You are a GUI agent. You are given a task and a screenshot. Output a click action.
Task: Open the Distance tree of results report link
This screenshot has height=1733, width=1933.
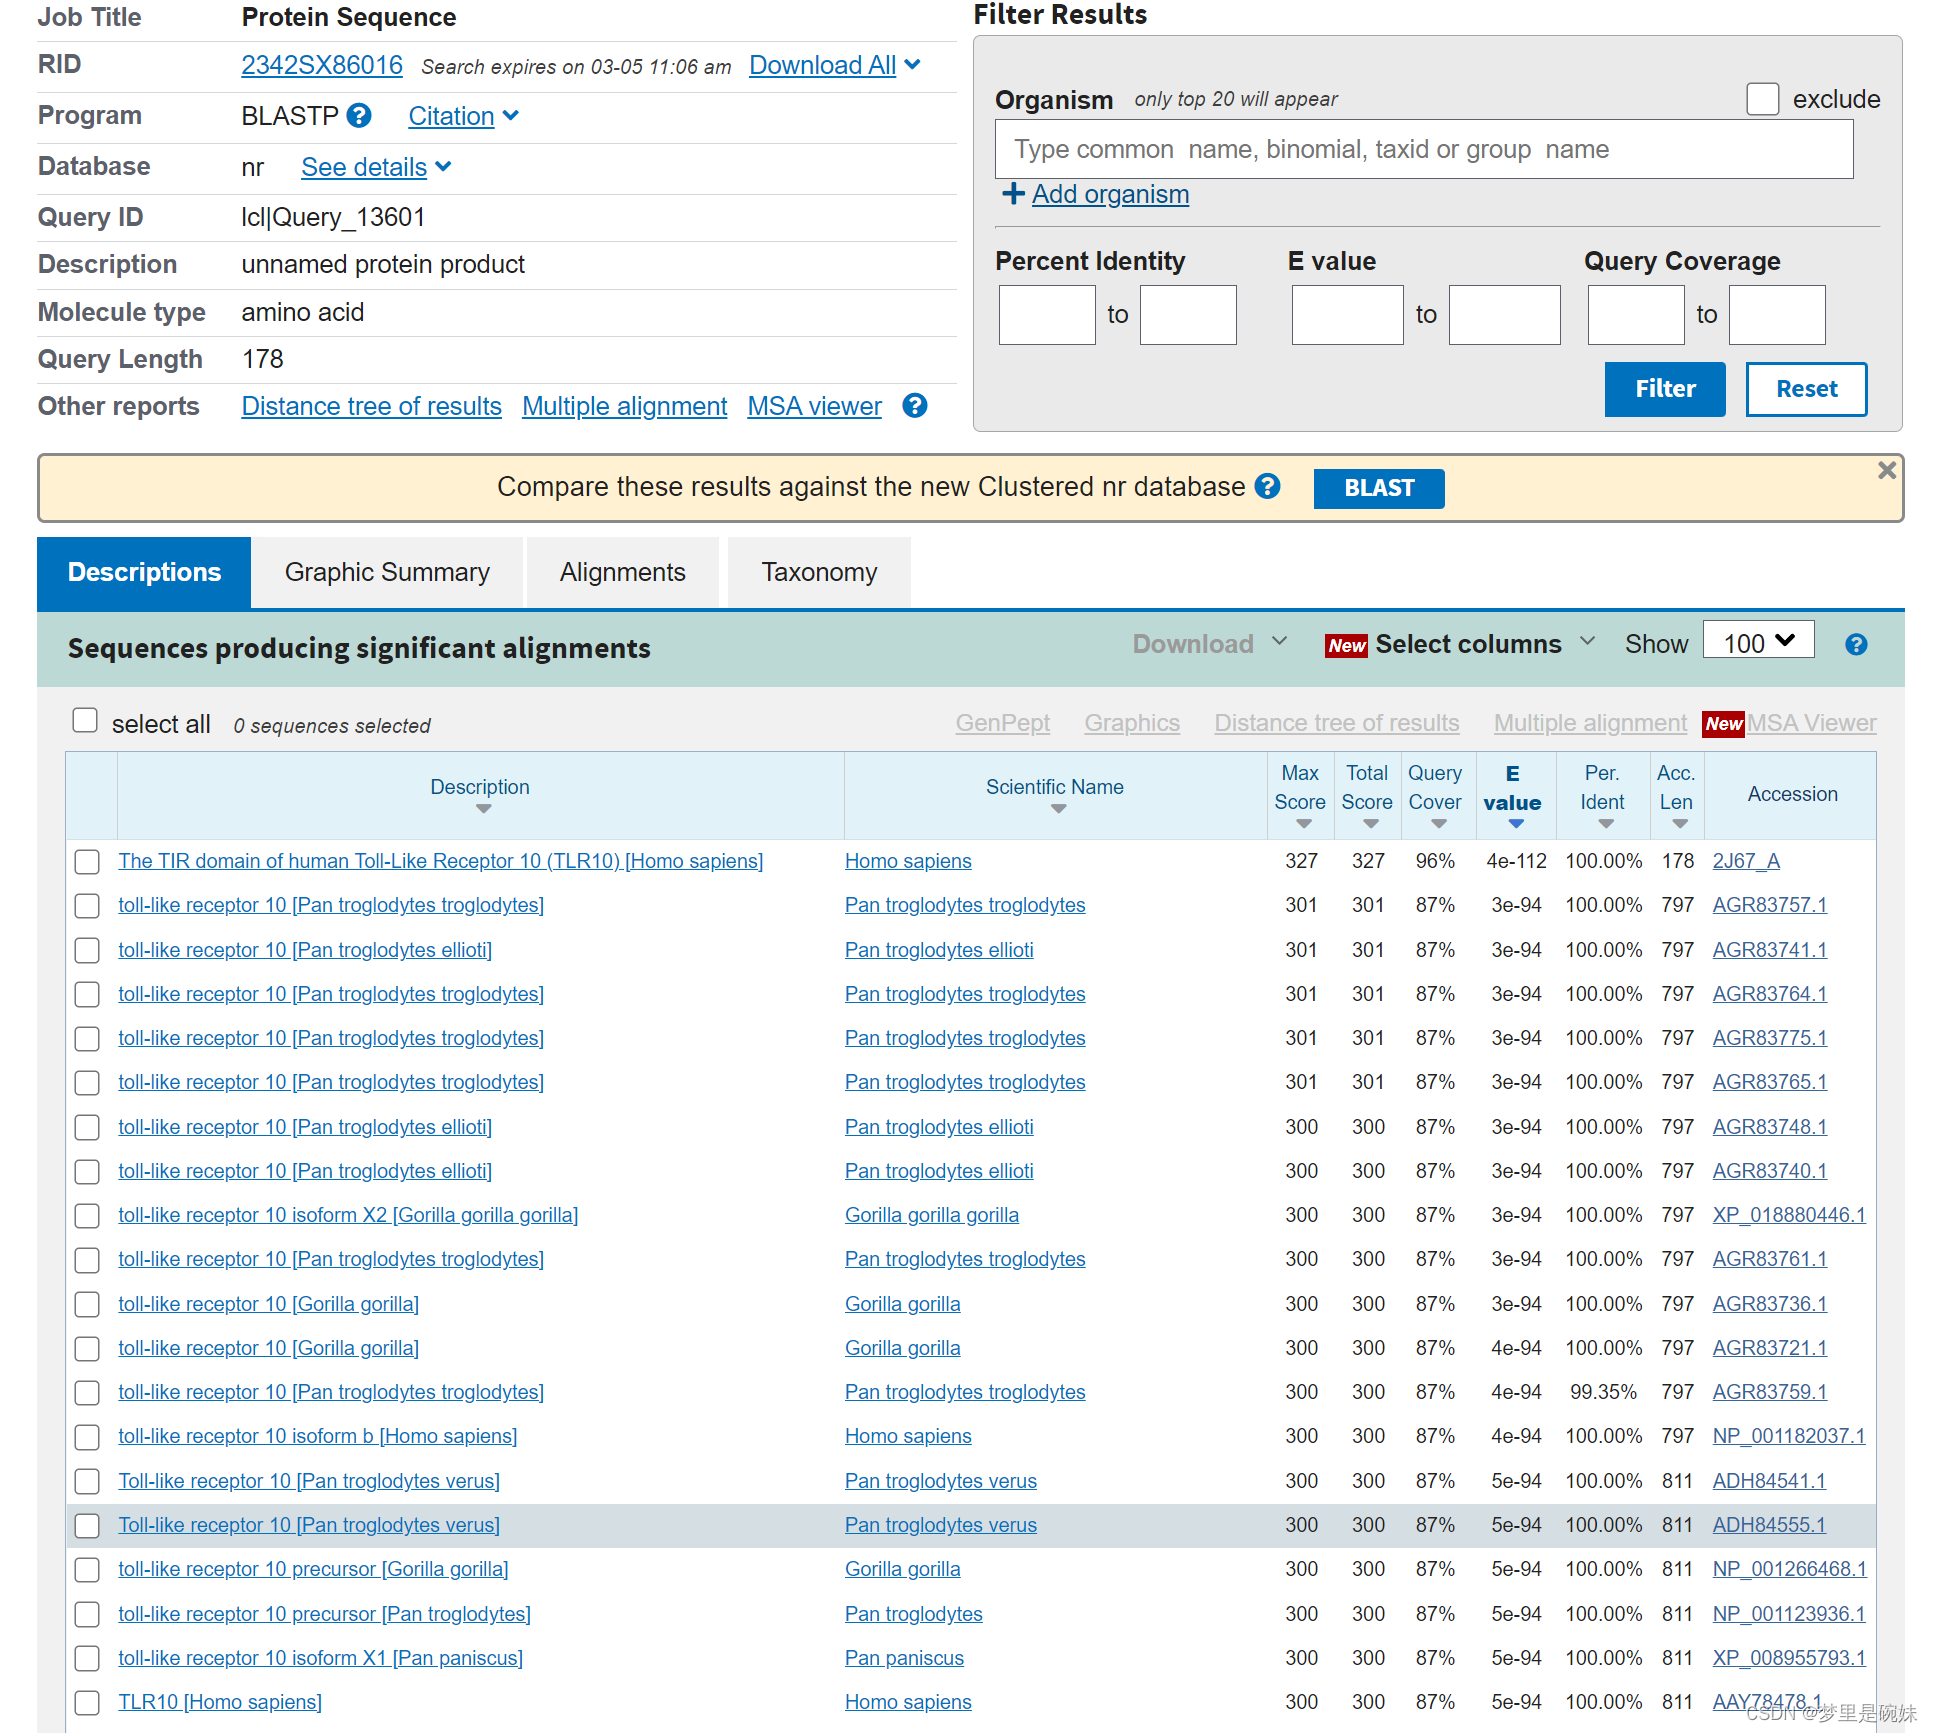point(371,407)
